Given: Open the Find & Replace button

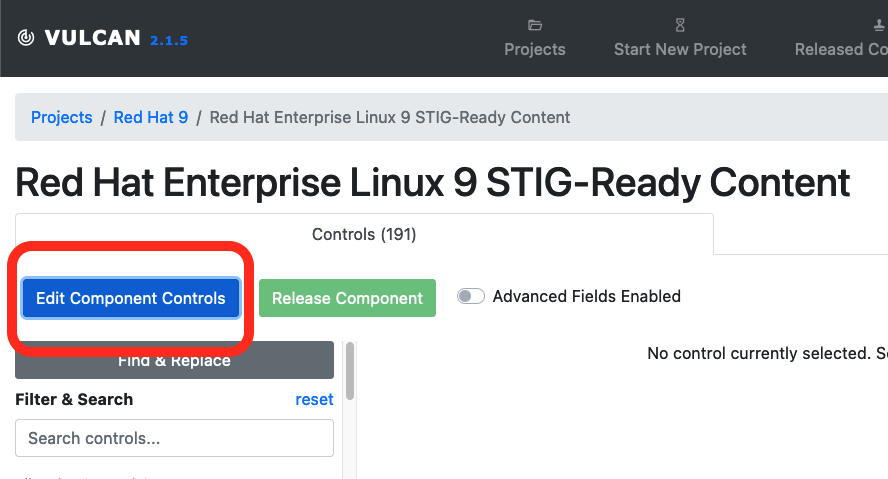Looking at the screenshot, I should pyautogui.click(x=174, y=362).
